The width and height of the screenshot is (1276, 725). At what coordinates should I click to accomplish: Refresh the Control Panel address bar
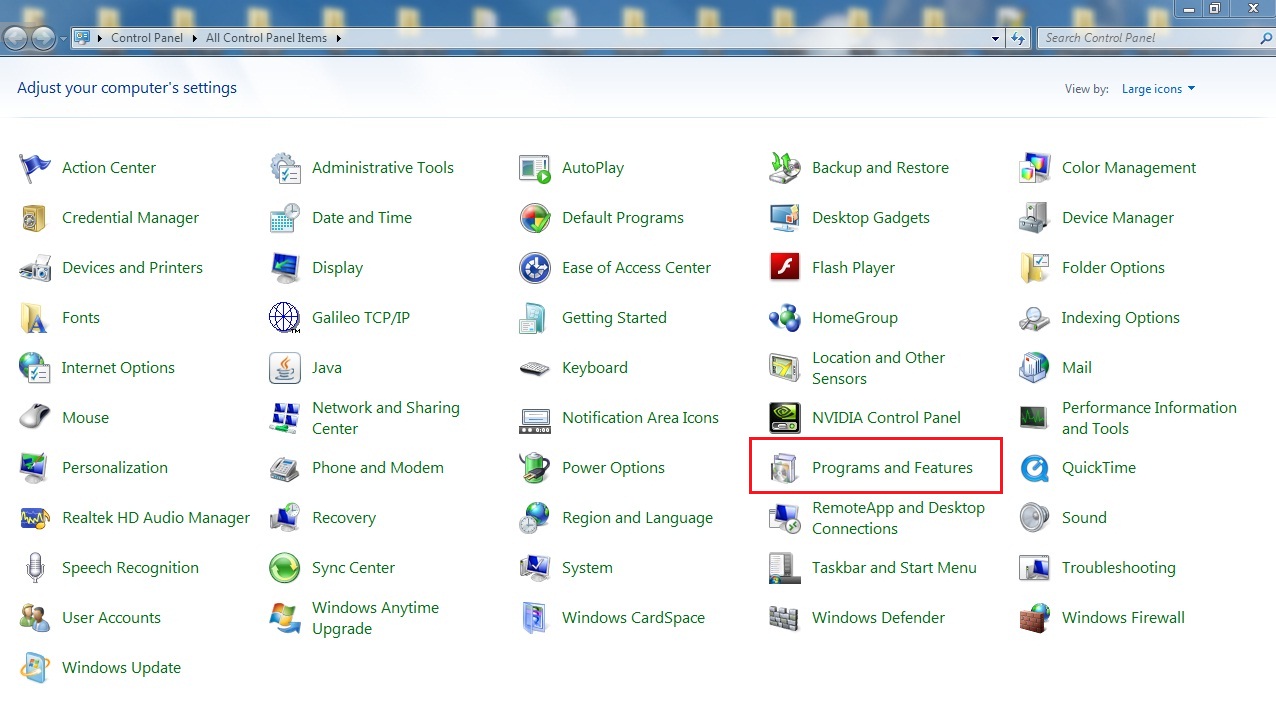(1018, 38)
